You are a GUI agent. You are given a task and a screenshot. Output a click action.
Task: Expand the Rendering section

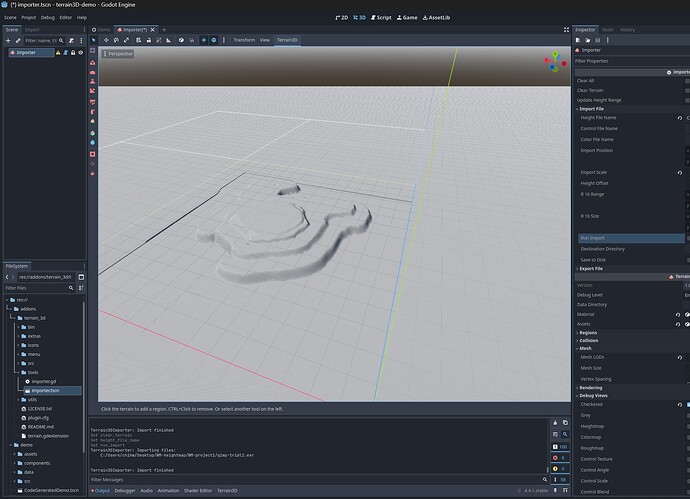(x=590, y=388)
